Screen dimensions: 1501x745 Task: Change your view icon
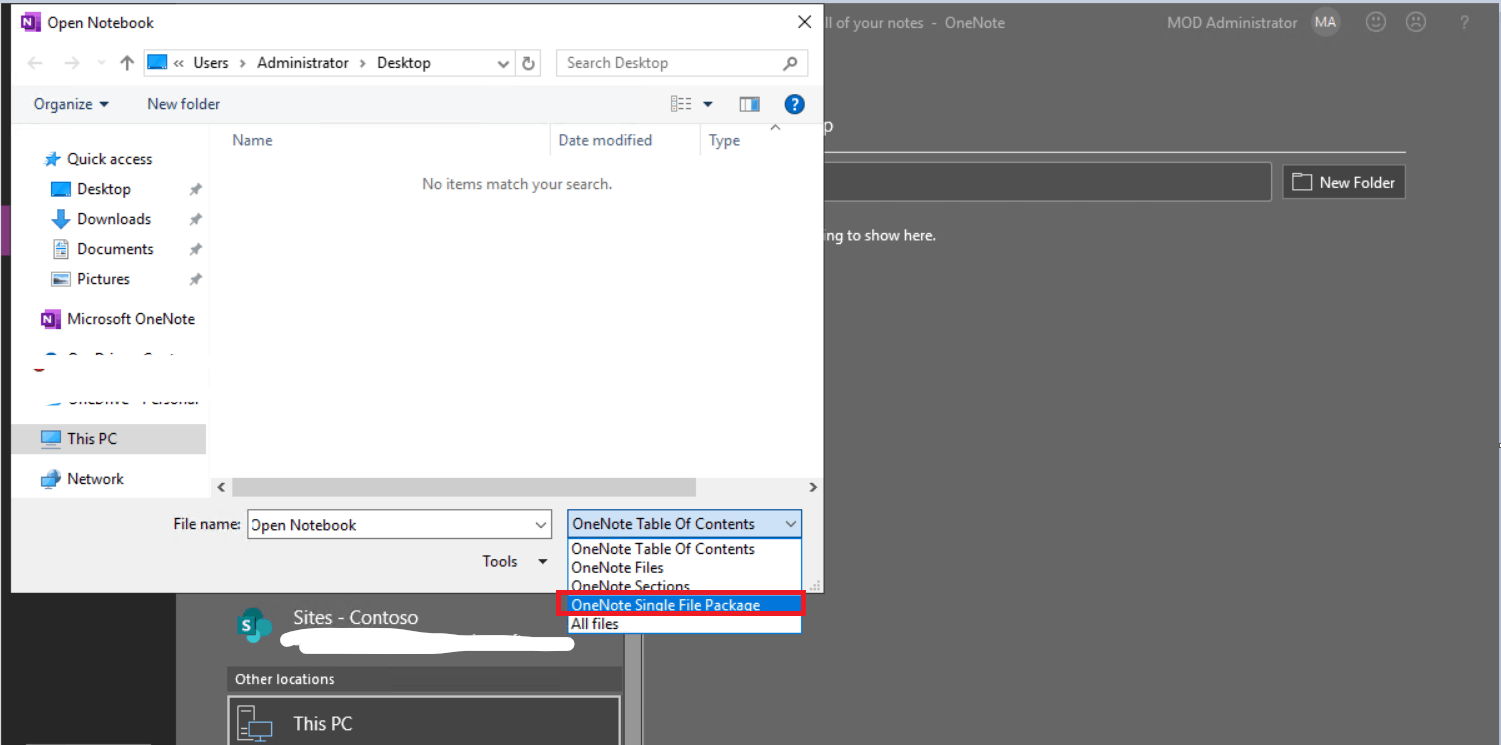pos(681,104)
